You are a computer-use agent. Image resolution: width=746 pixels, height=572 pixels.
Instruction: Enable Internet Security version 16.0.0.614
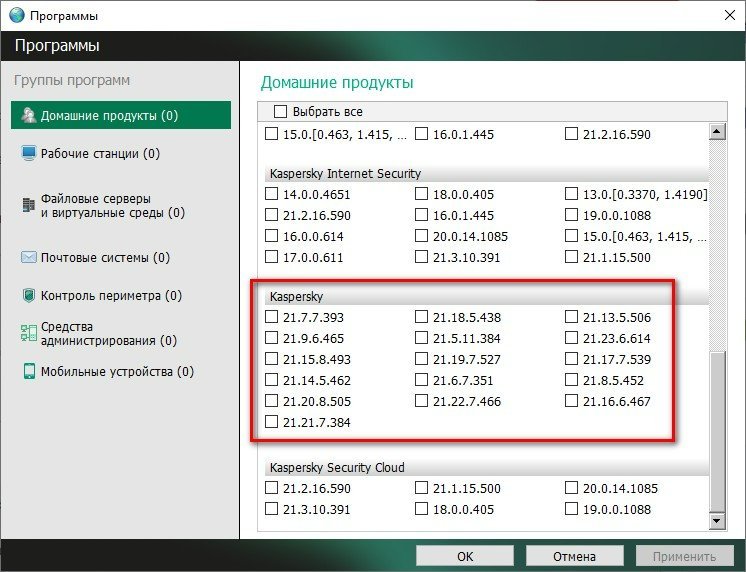click(271, 236)
